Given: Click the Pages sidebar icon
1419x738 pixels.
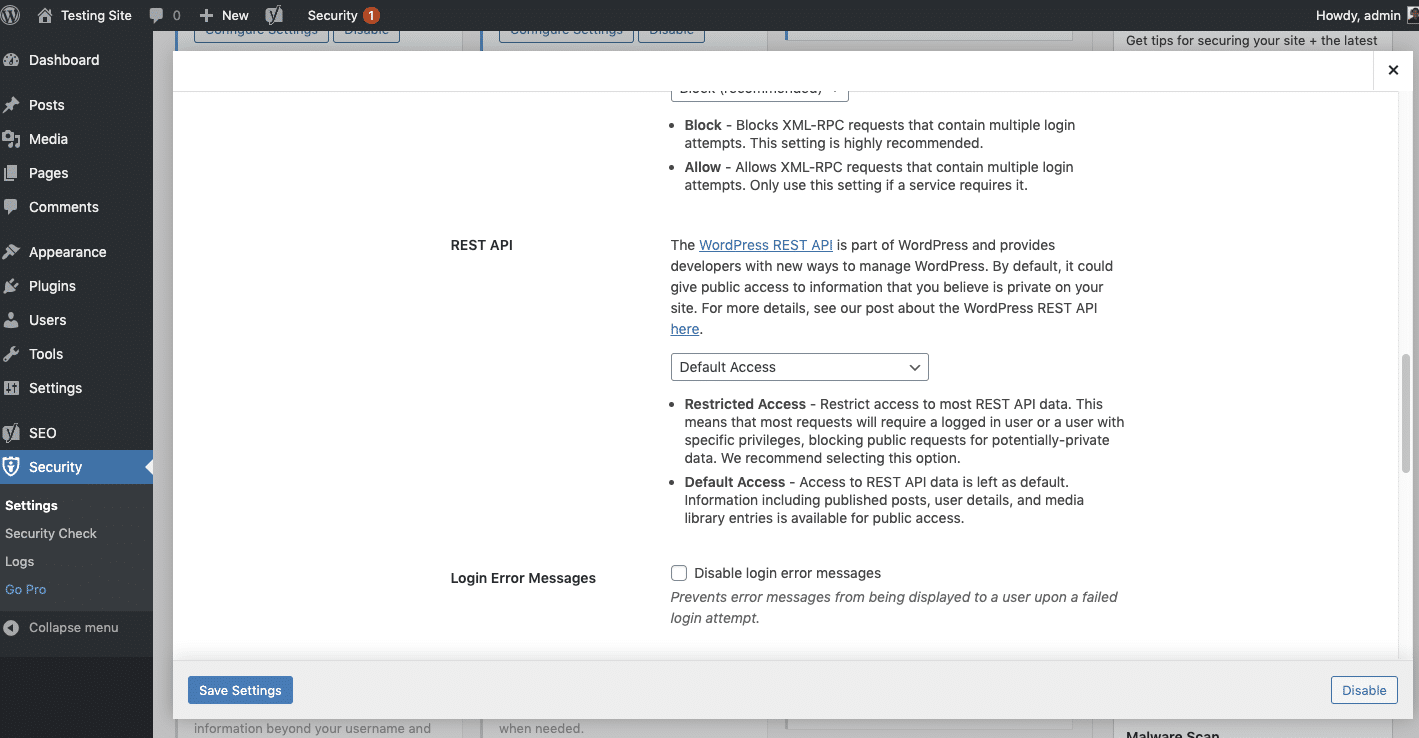Looking at the screenshot, I should click(x=12, y=173).
